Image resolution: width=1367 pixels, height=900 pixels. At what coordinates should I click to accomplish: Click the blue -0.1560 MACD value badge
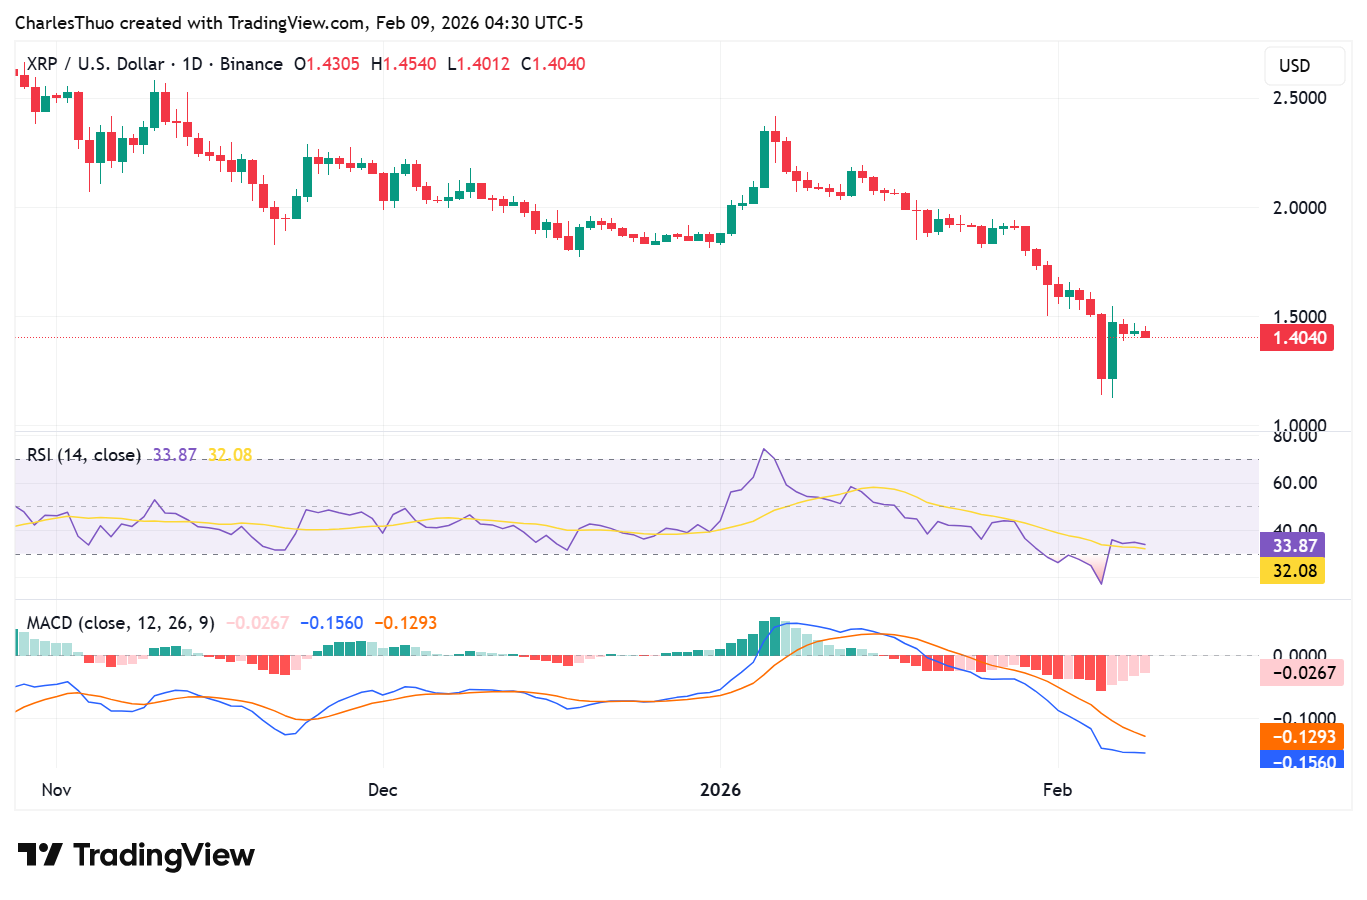pos(1303,762)
